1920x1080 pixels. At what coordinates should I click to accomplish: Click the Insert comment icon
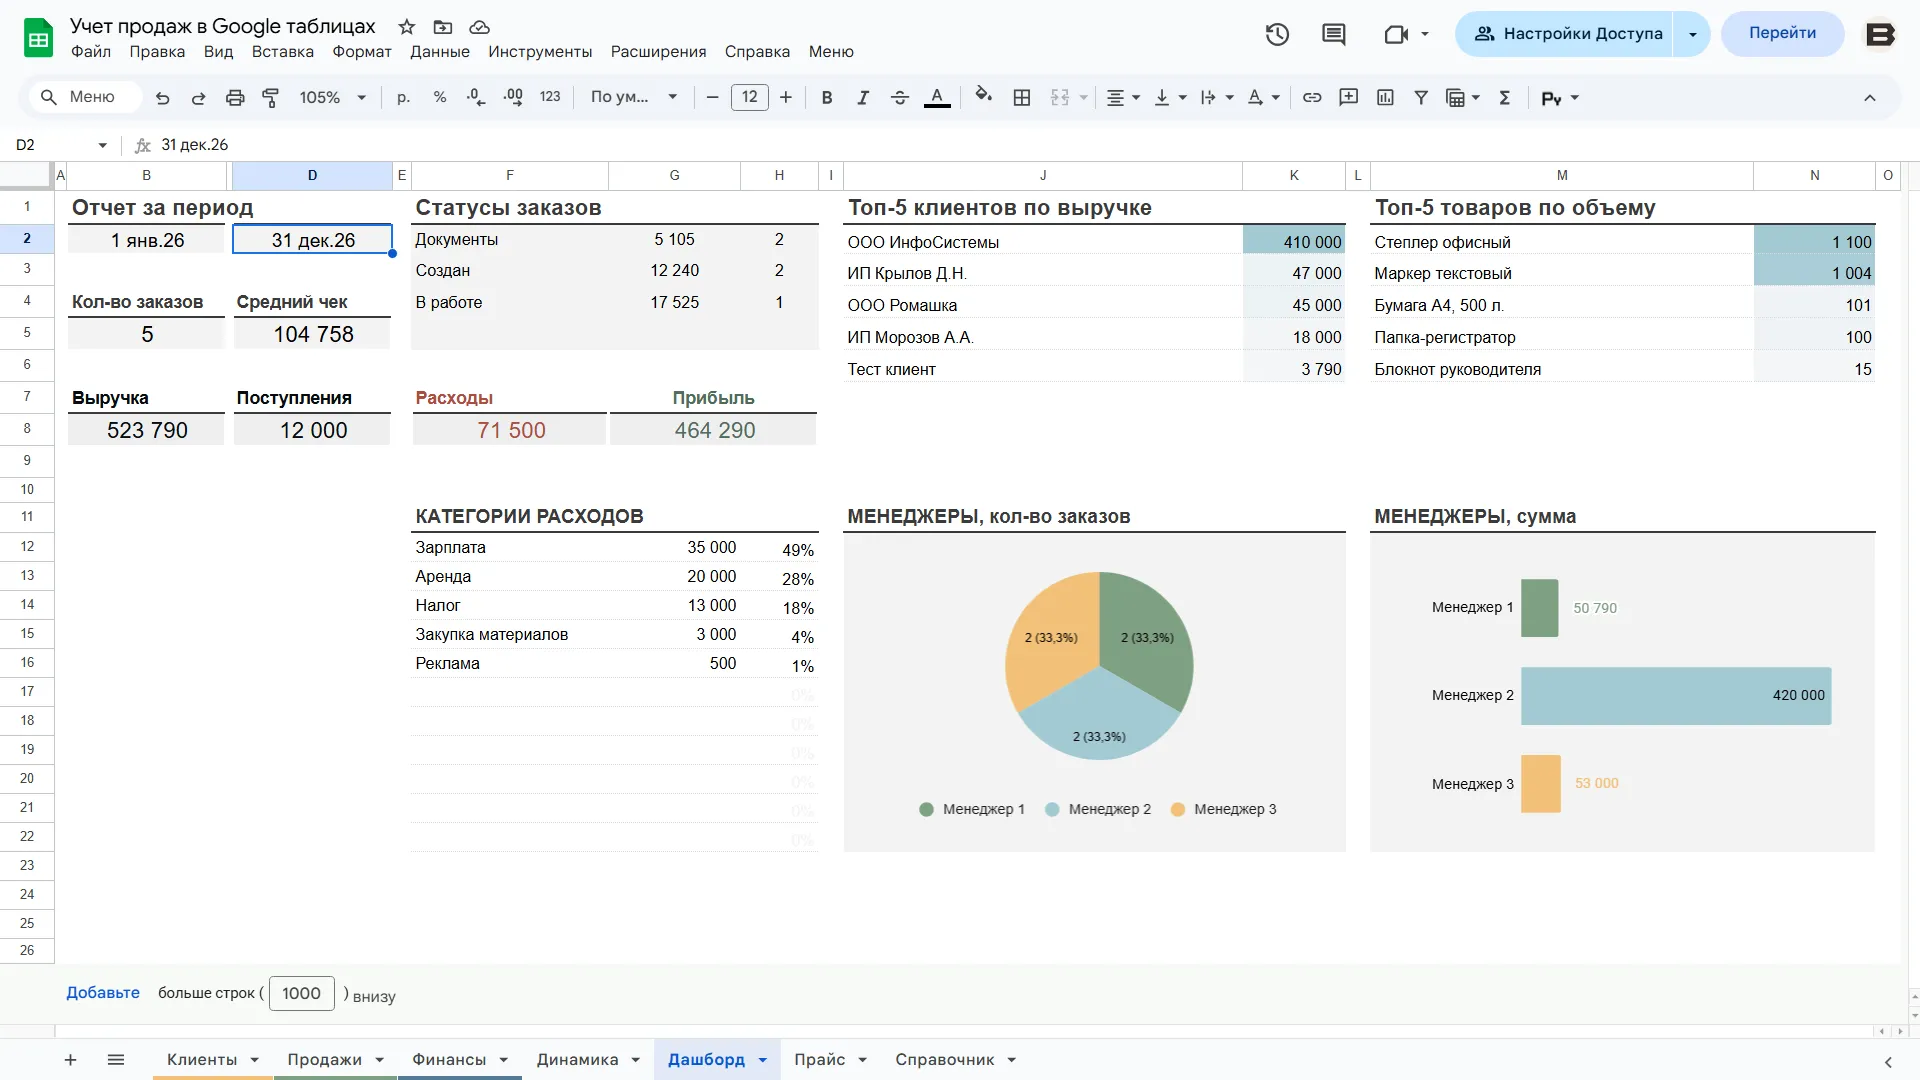pos(1349,98)
